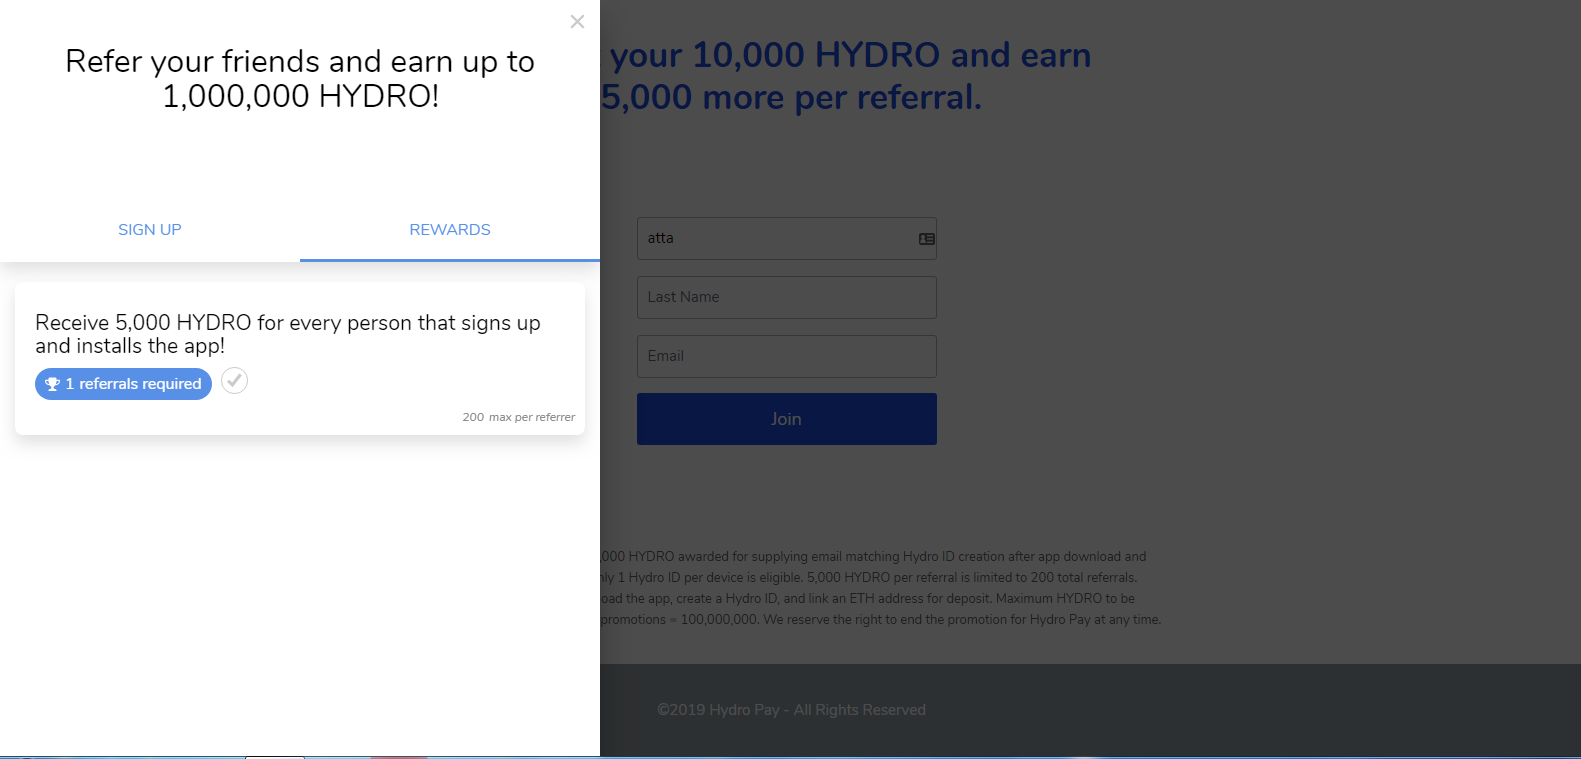The image size is (1581, 759).
Task: Select the REWARDS tab
Action: (450, 230)
